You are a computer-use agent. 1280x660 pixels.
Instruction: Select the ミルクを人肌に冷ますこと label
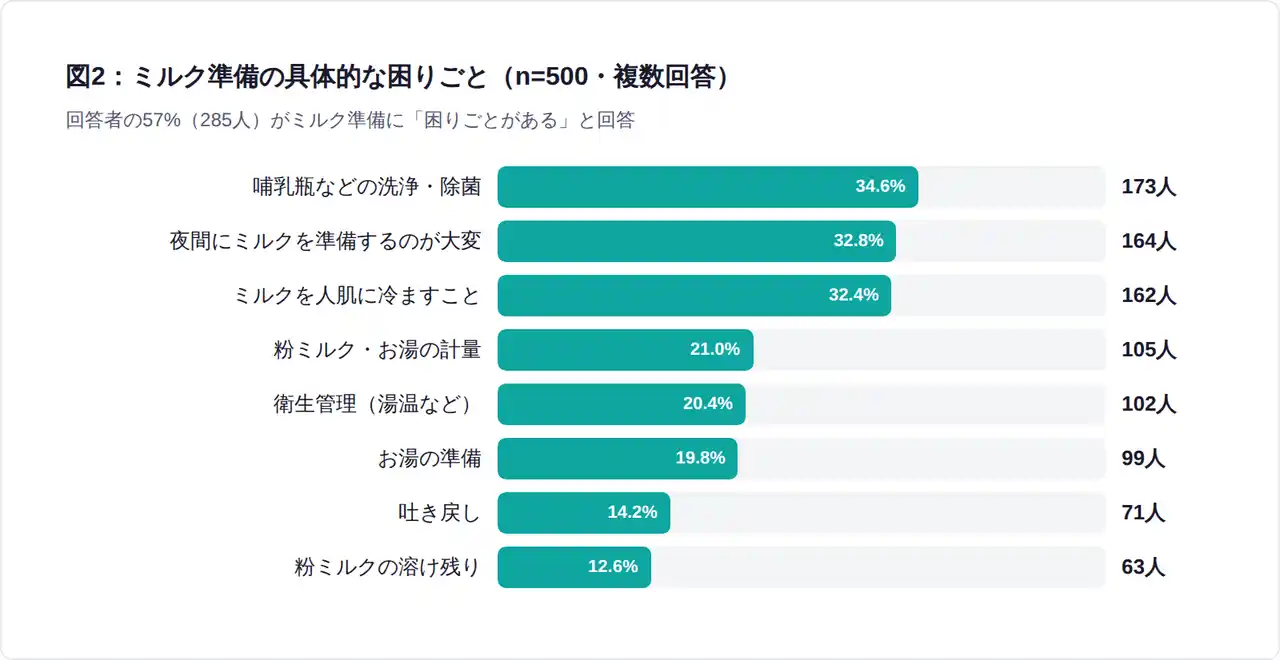pyautogui.click(x=356, y=296)
